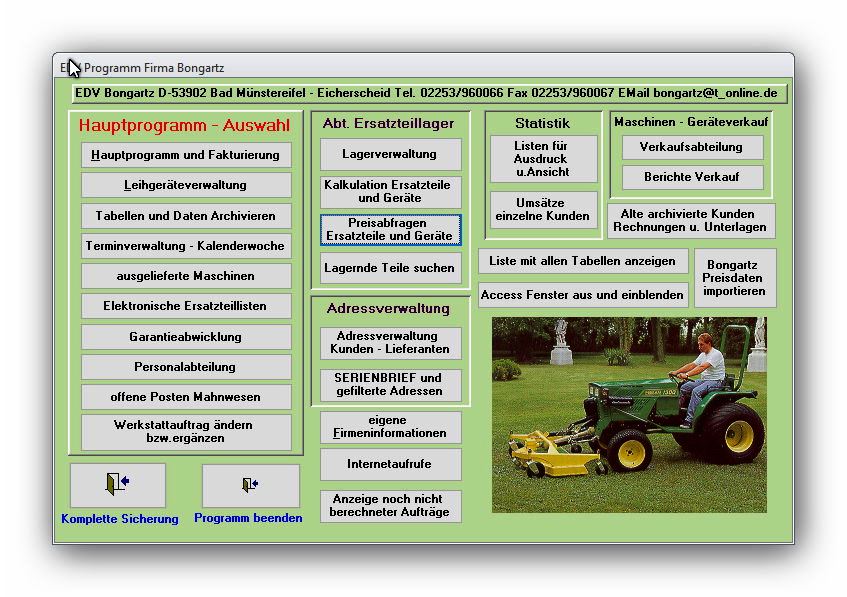Screen dimensions: 847x597
Task: Click Preisabfragen Ersatzteile und Geräte
Action: point(390,229)
